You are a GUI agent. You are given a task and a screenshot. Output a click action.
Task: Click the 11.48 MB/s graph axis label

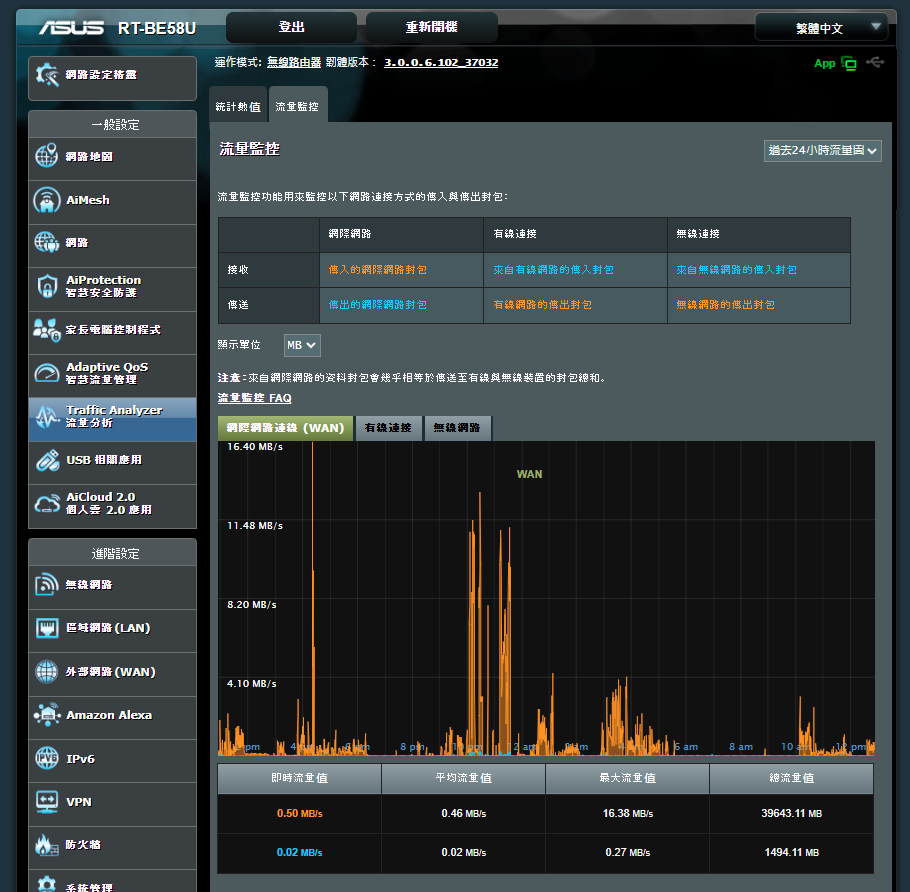[255, 526]
